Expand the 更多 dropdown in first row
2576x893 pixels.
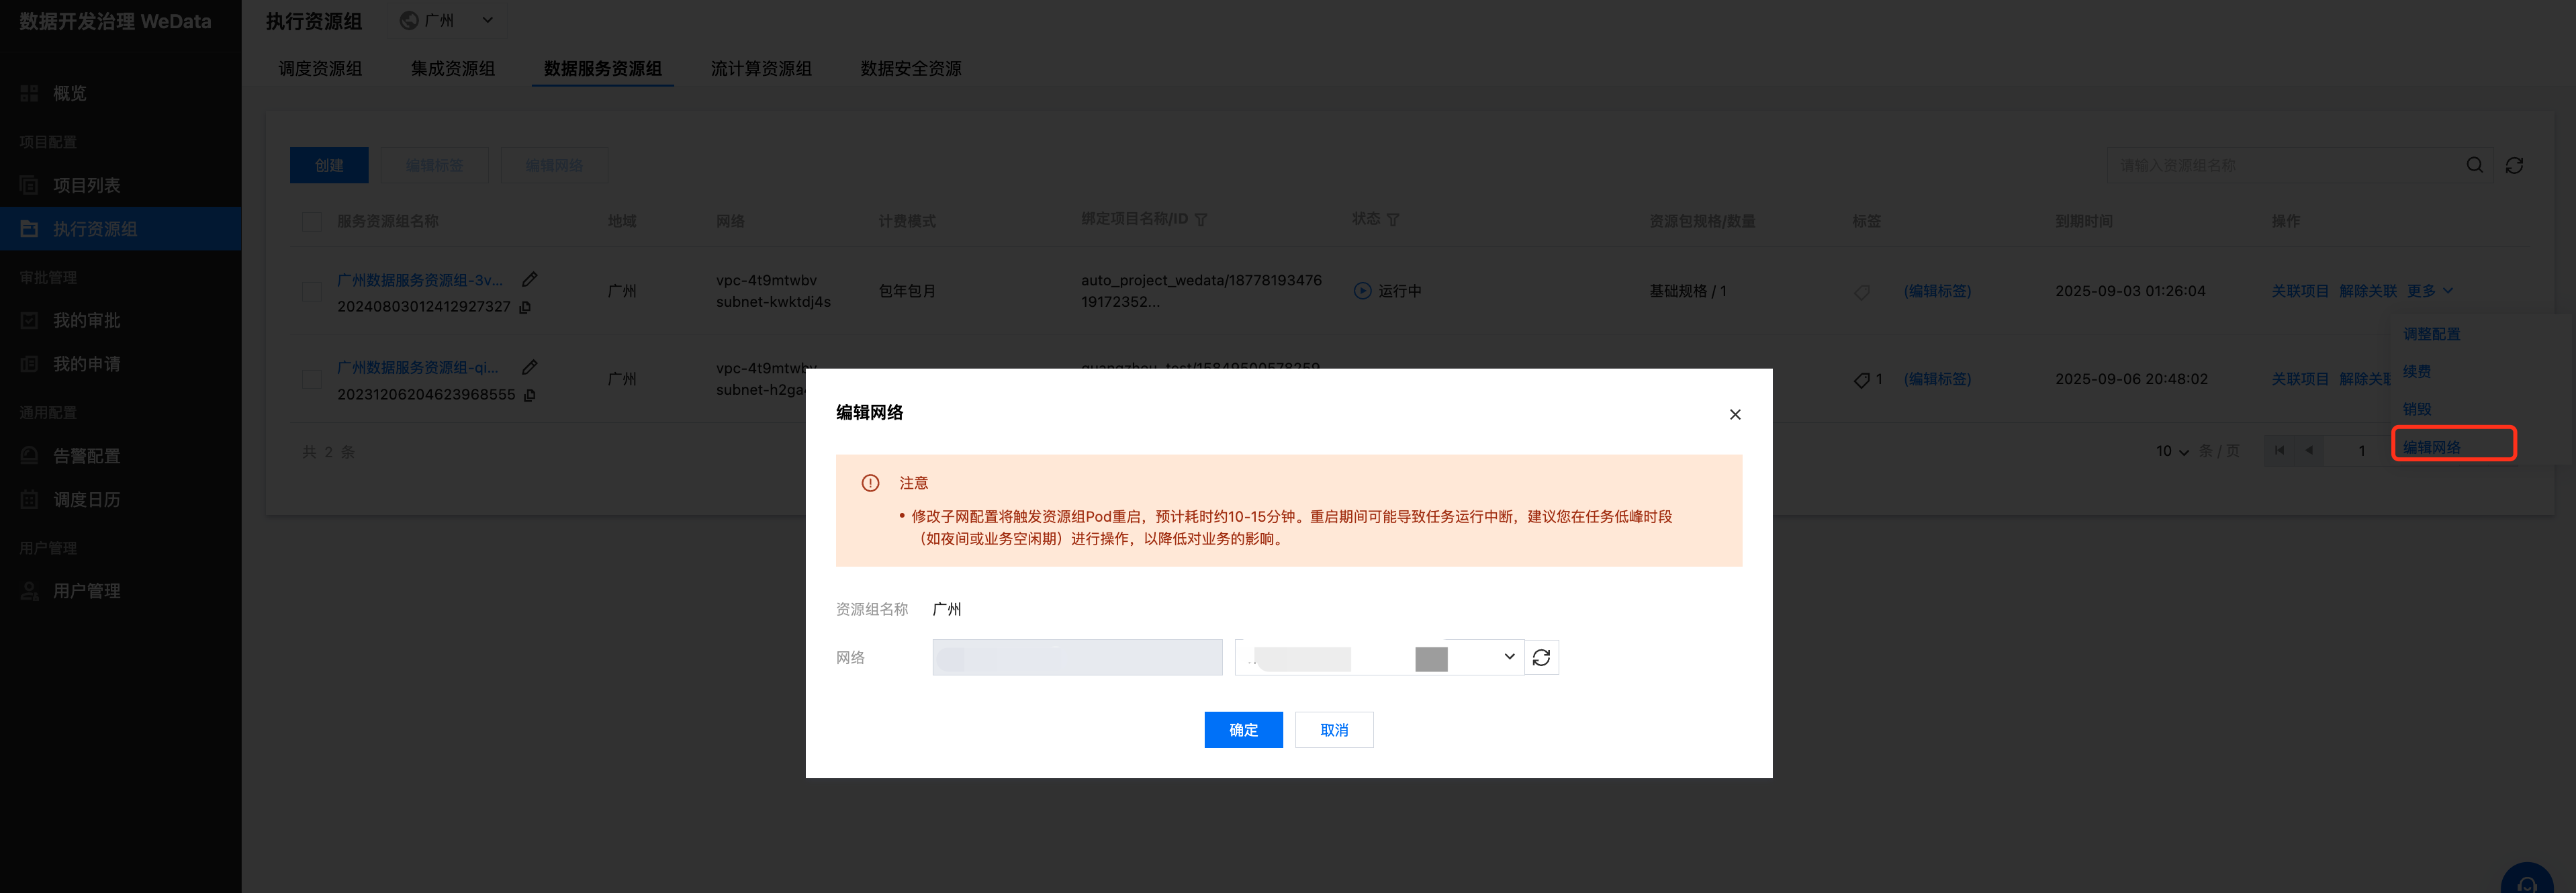click(2430, 291)
